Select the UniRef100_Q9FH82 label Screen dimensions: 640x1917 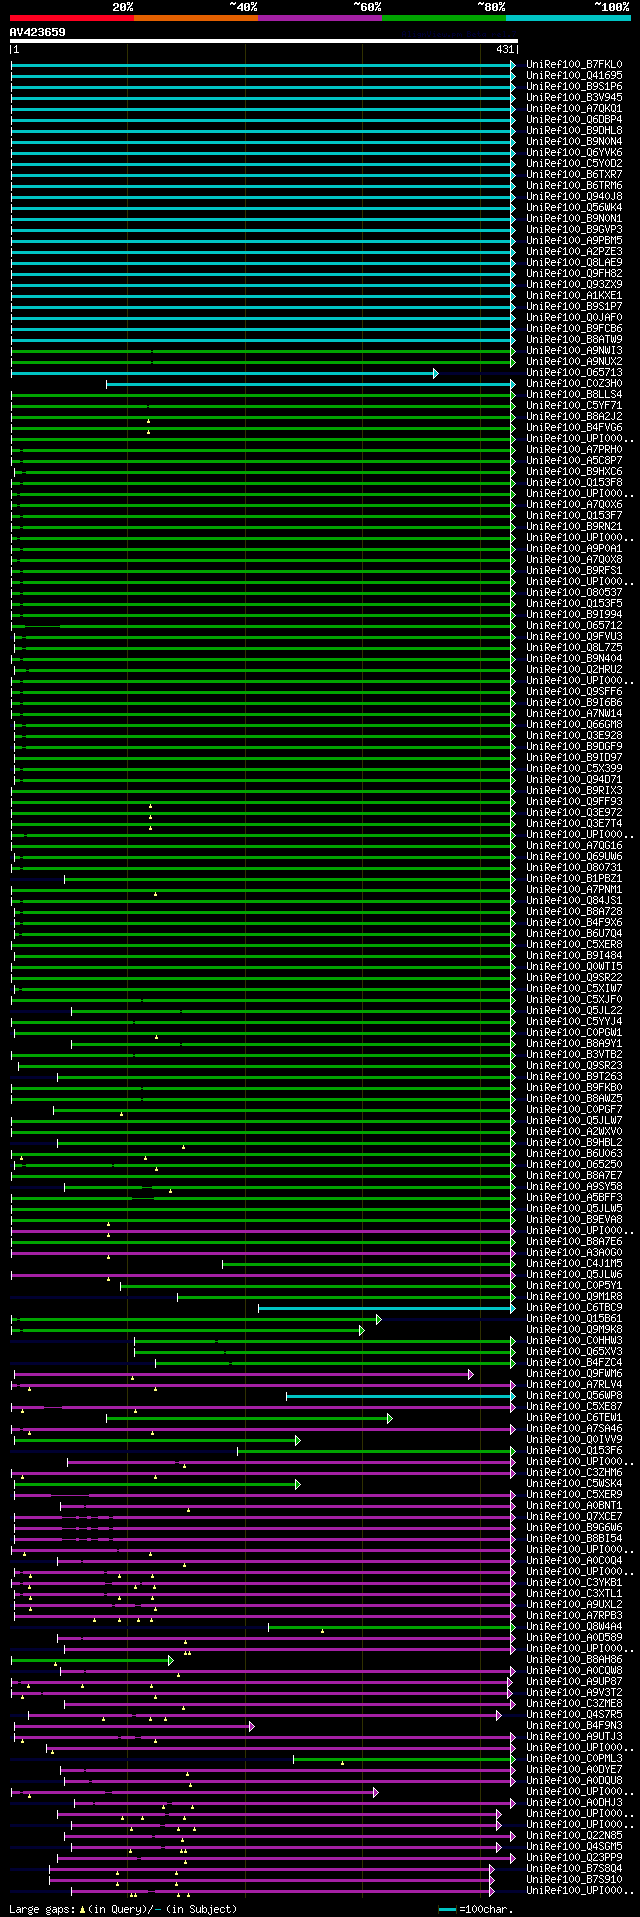[575, 273]
